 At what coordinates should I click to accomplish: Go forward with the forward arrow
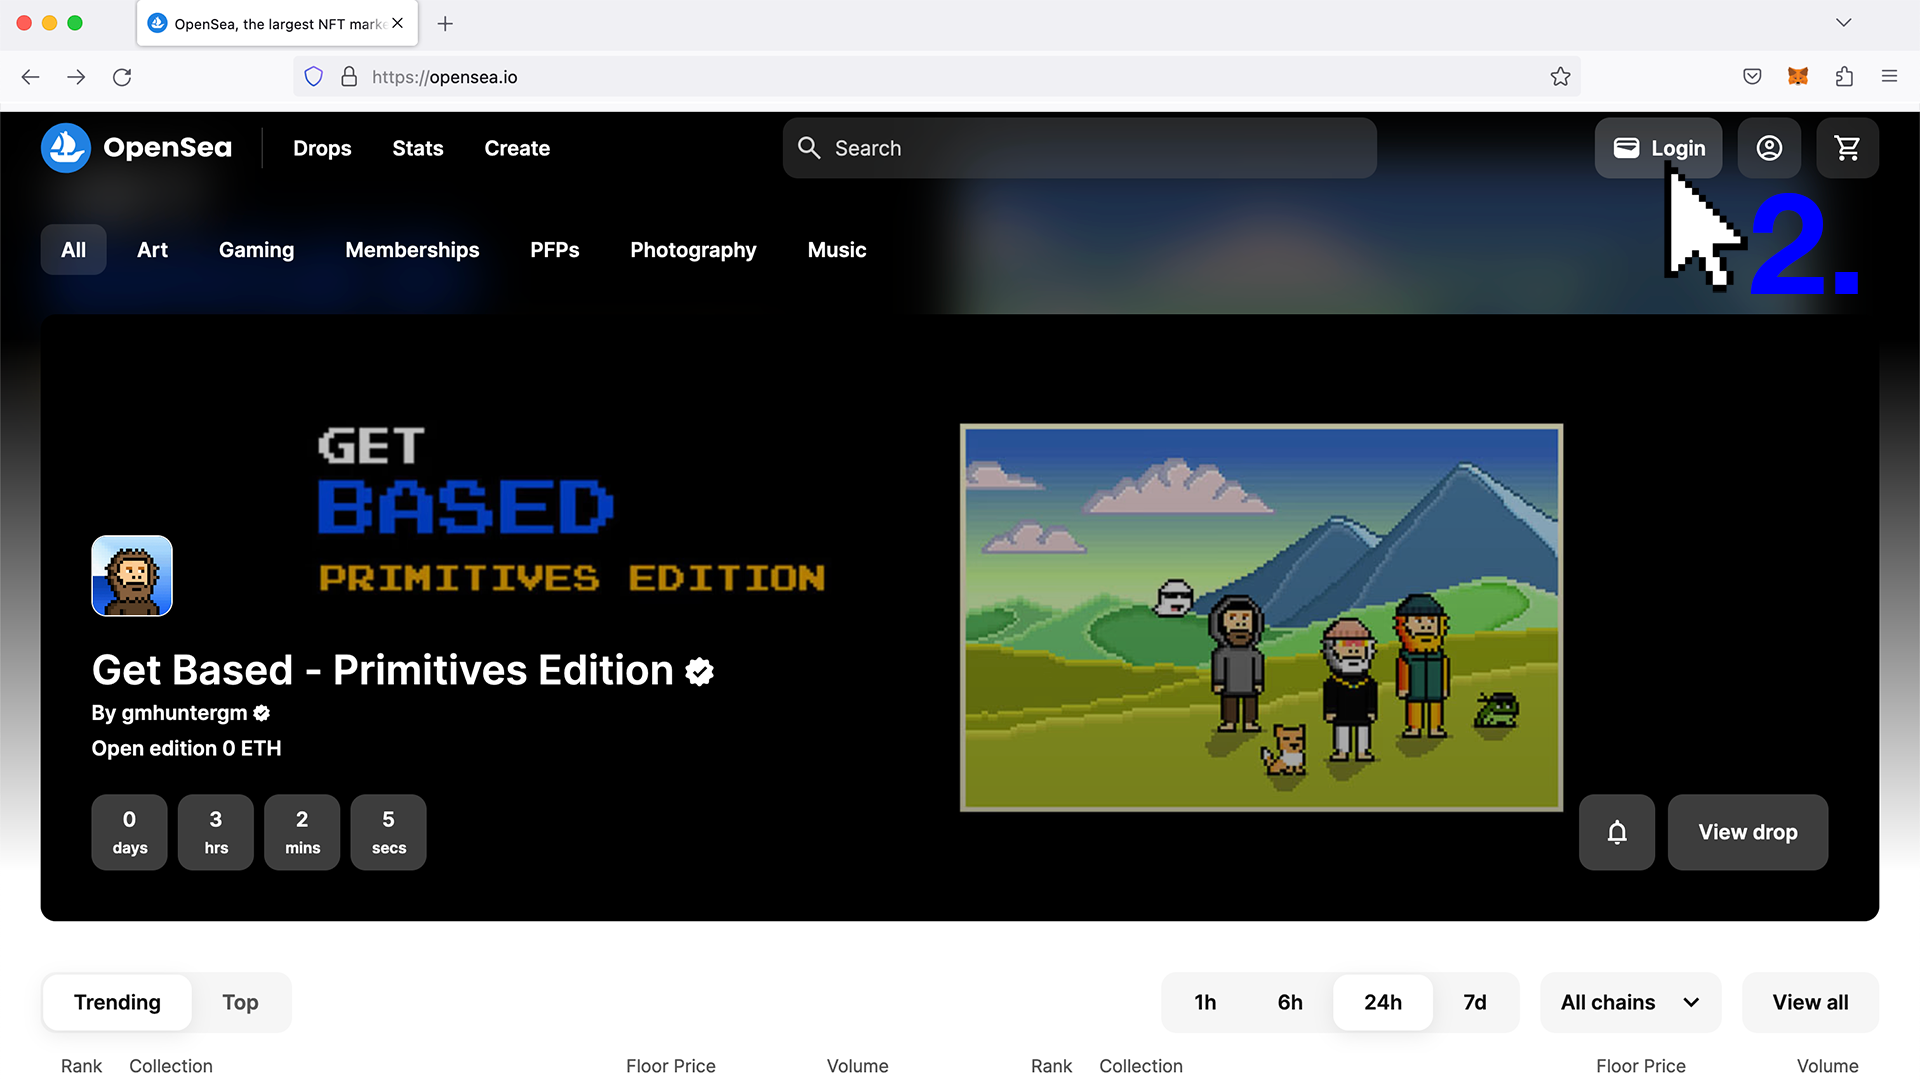pyautogui.click(x=76, y=77)
